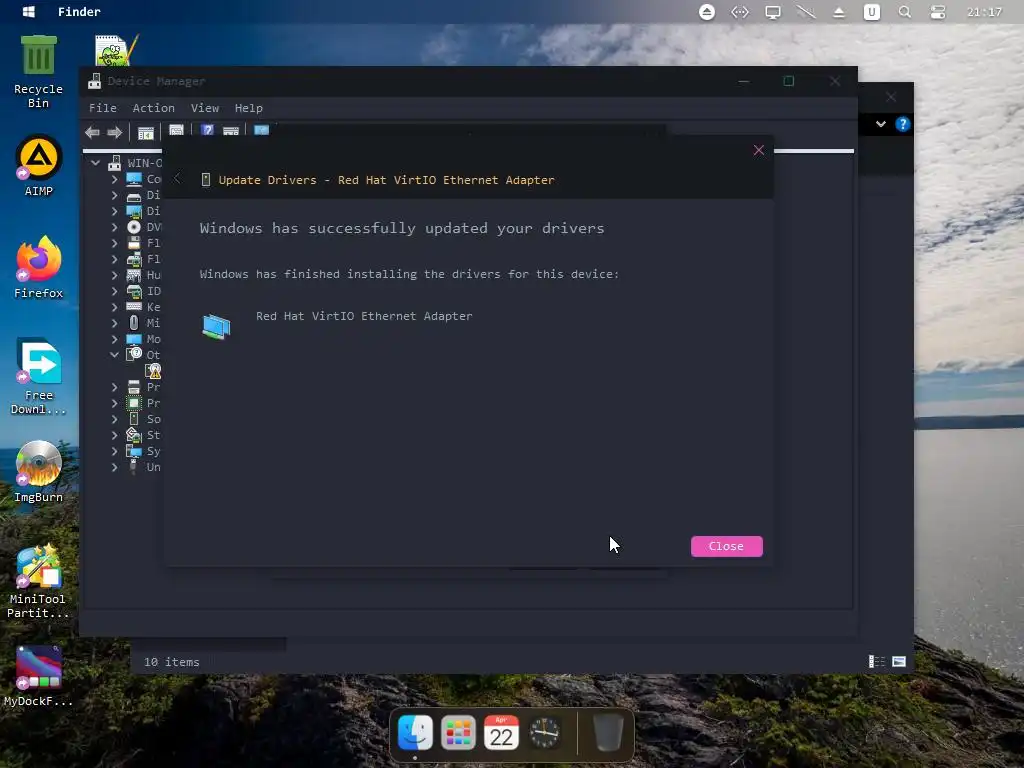The image size is (1024, 768).
Task: Select the USB controllers icon in tree
Action: tap(133, 467)
